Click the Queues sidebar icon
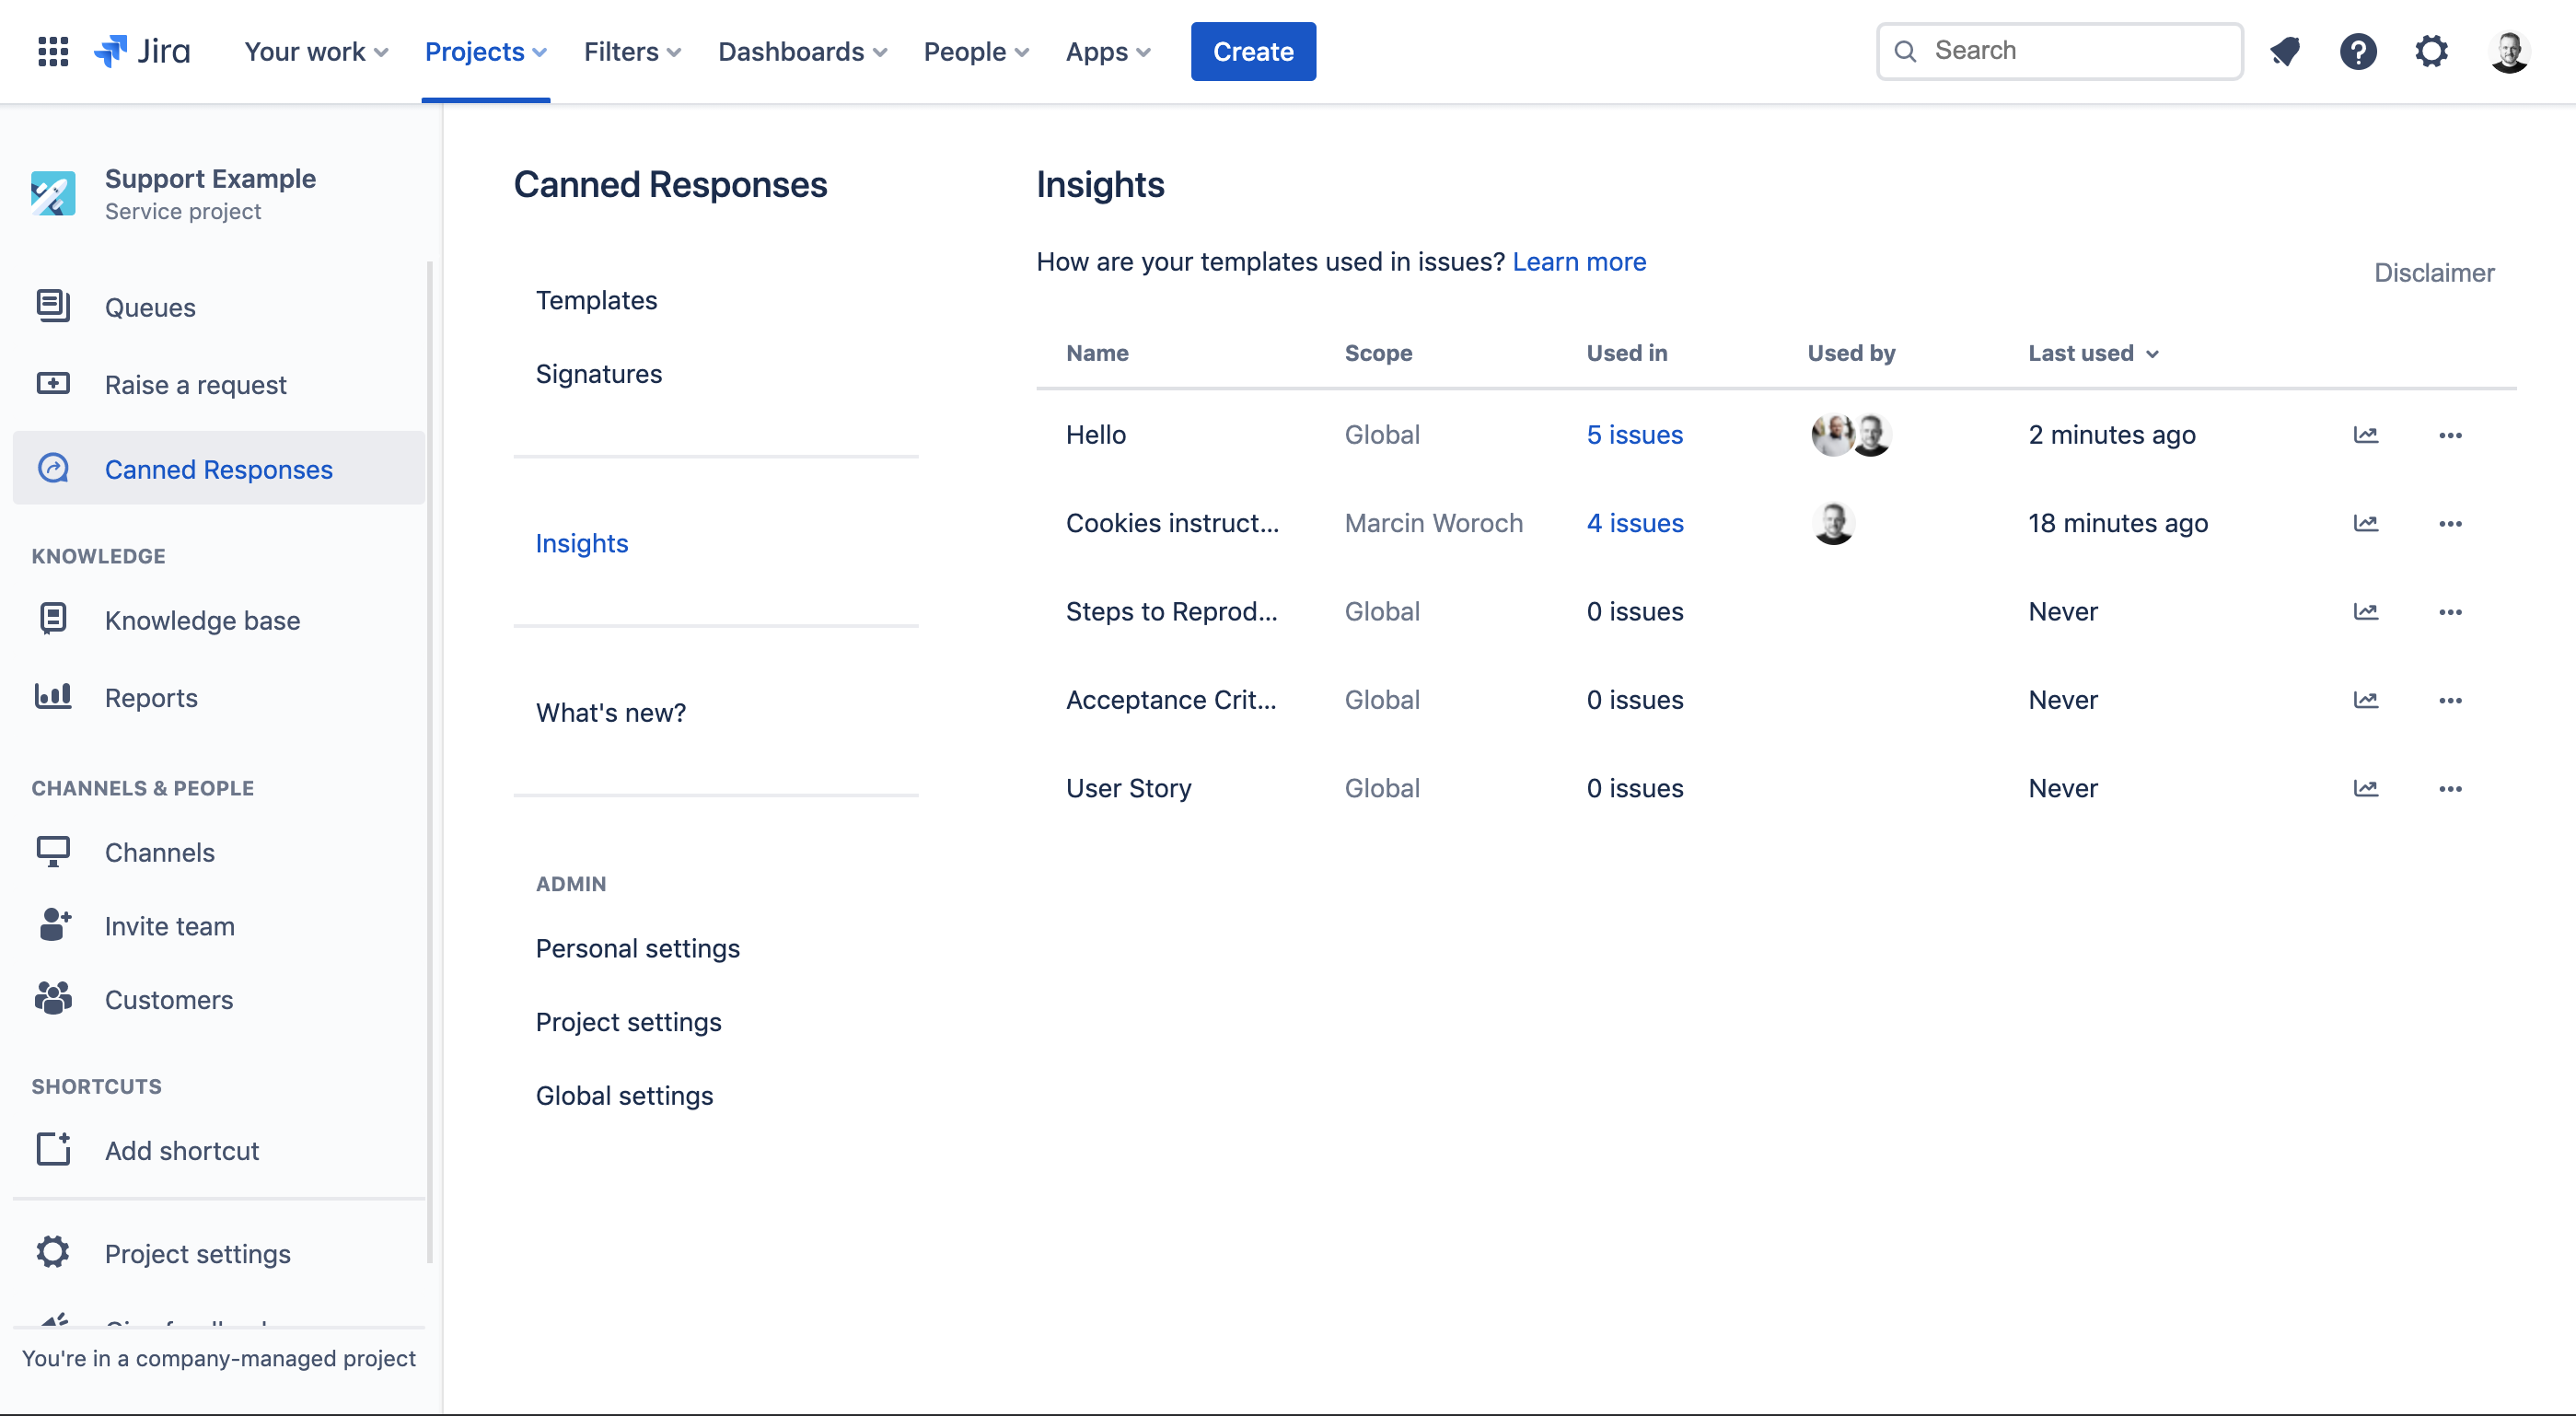The height and width of the screenshot is (1416, 2576). click(52, 305)
